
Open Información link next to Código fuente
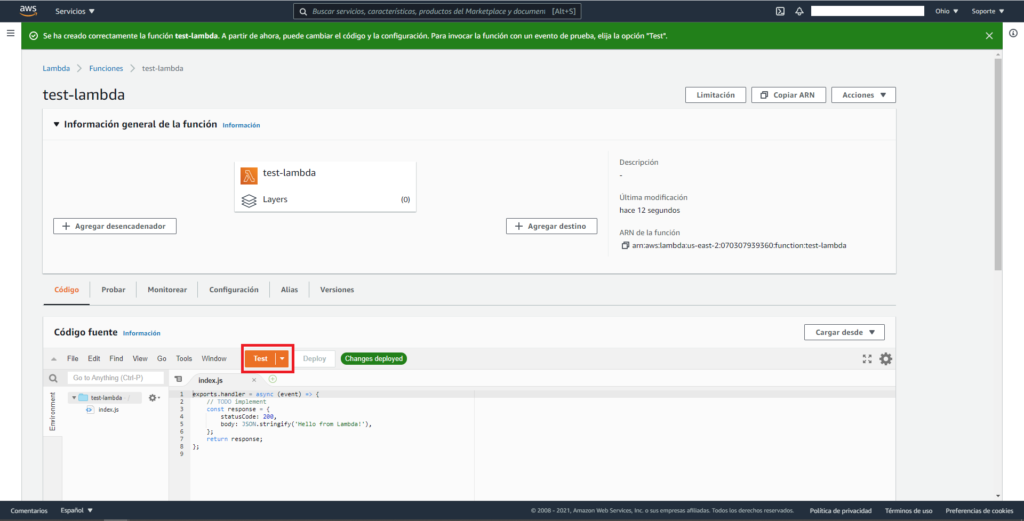142,333
